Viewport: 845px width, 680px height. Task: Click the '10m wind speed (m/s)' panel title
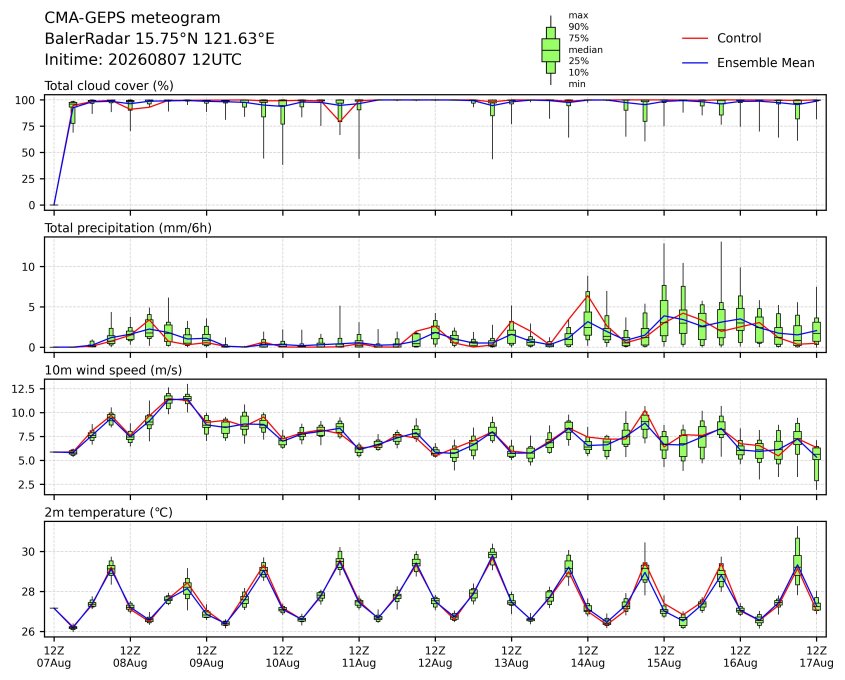point(113,370)
